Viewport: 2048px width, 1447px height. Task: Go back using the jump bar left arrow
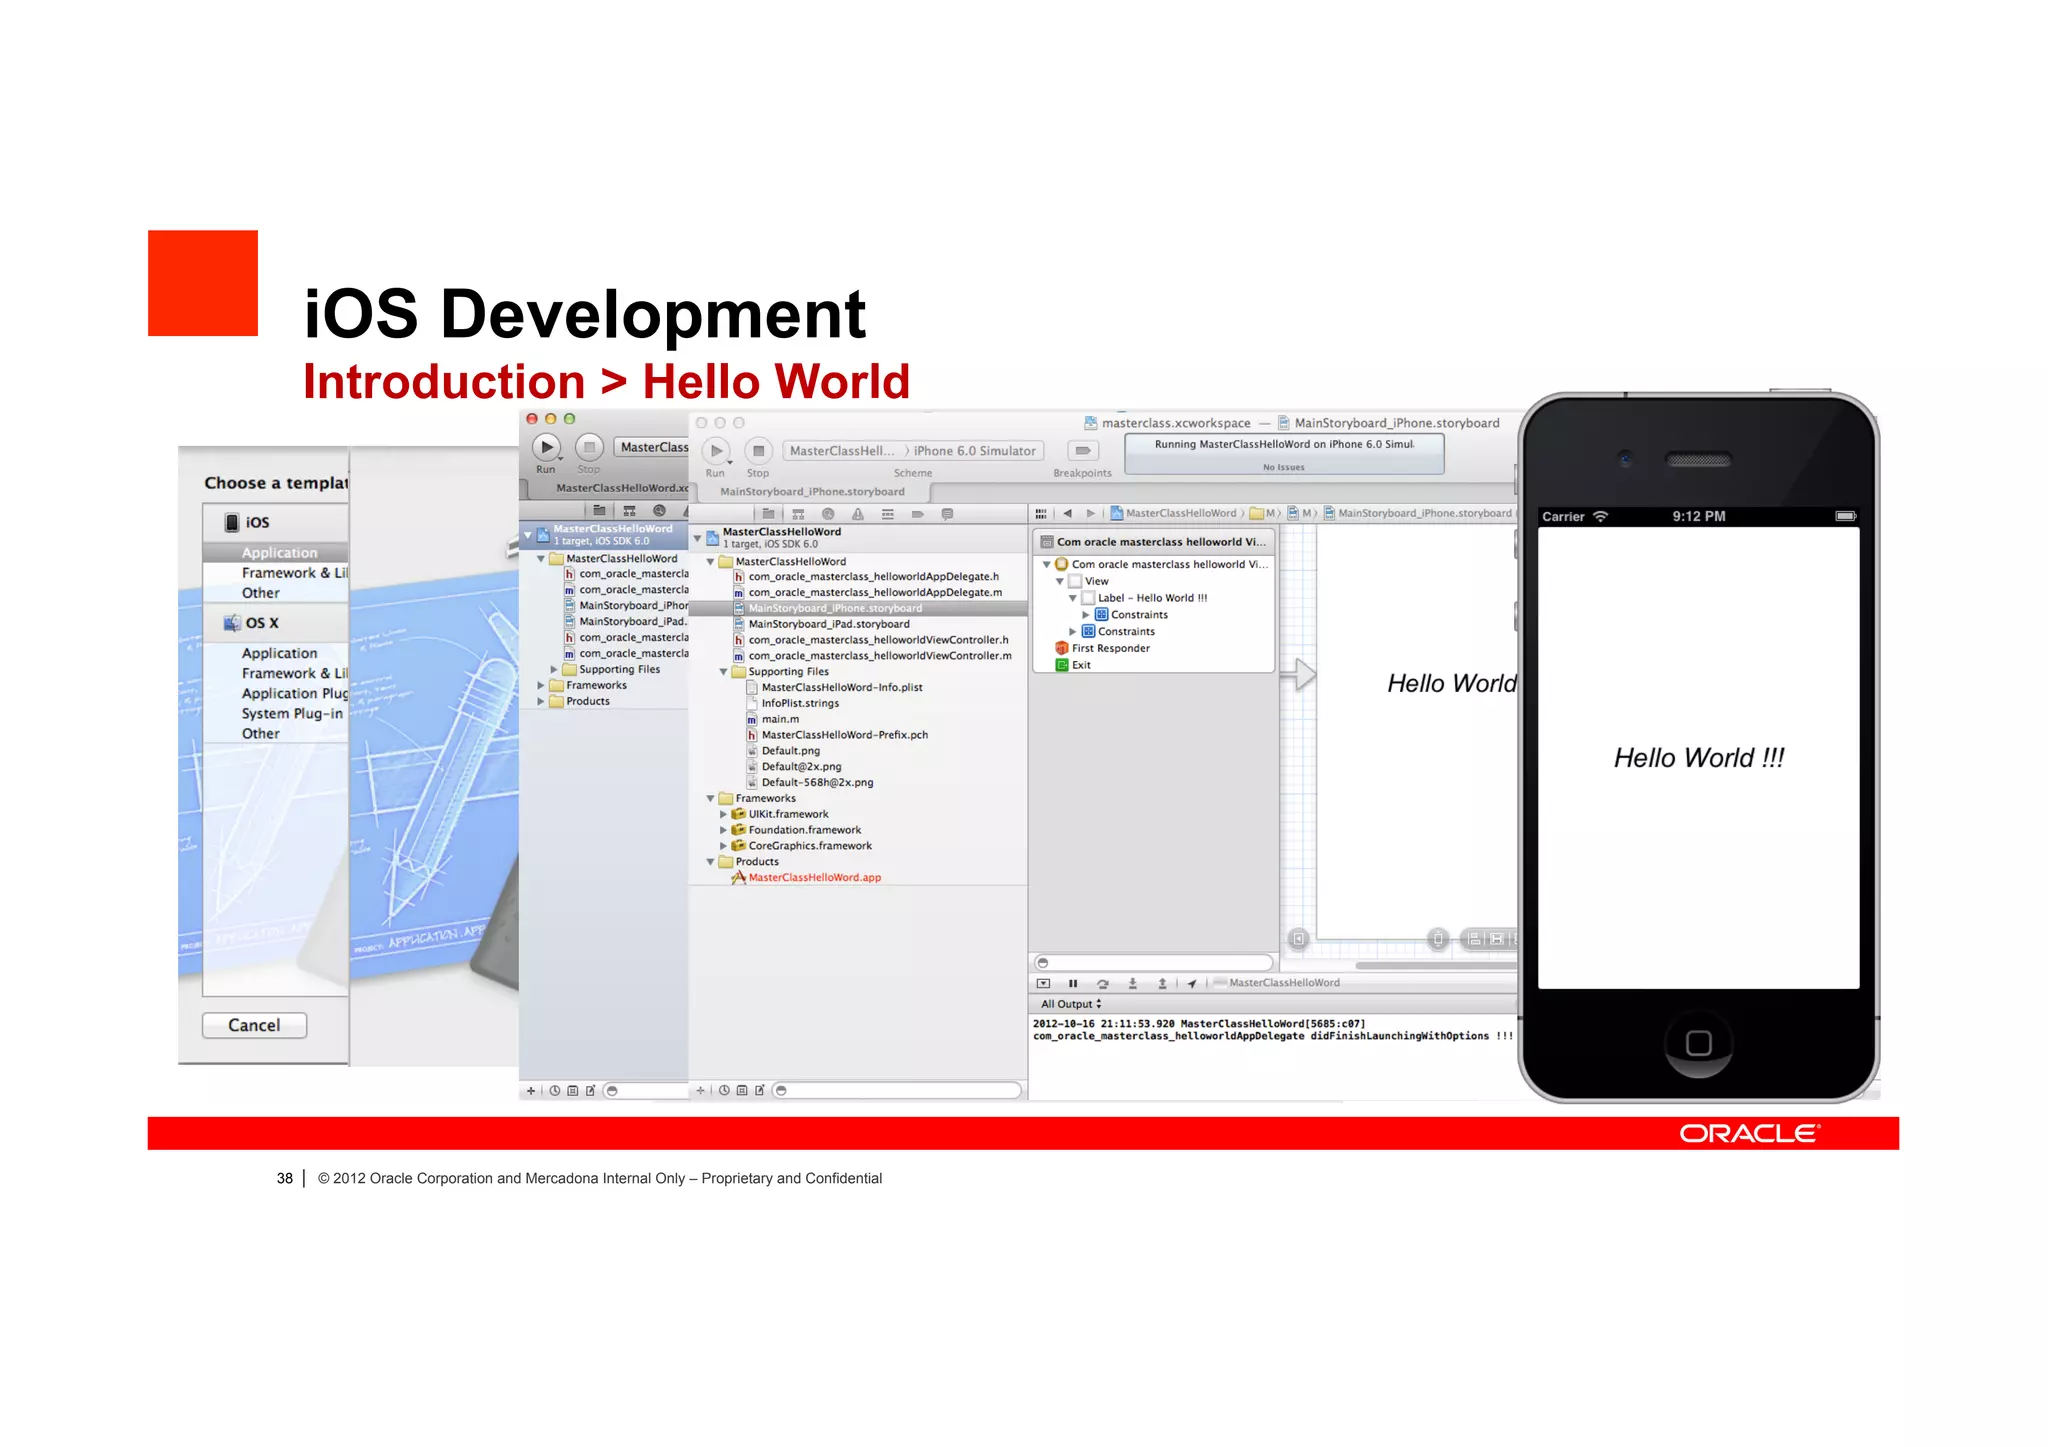pyautogui.click(x=1067, y=514)
